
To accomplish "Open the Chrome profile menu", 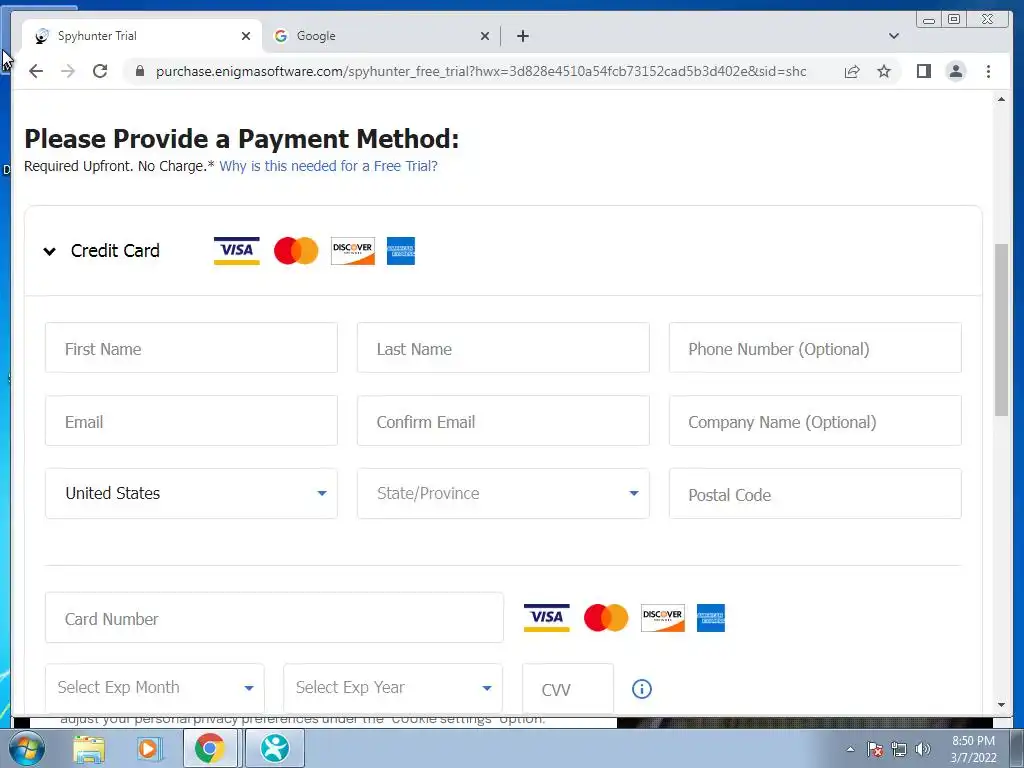I will pyautogui.click(x=955, y=71).
